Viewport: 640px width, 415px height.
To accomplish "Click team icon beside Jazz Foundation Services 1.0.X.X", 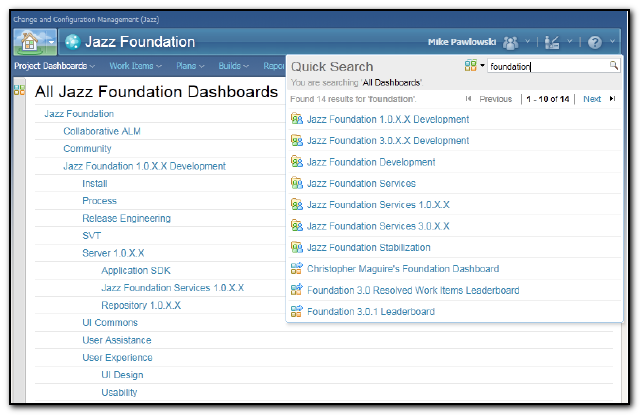I will pyautogui.click(x=297, y=204).
